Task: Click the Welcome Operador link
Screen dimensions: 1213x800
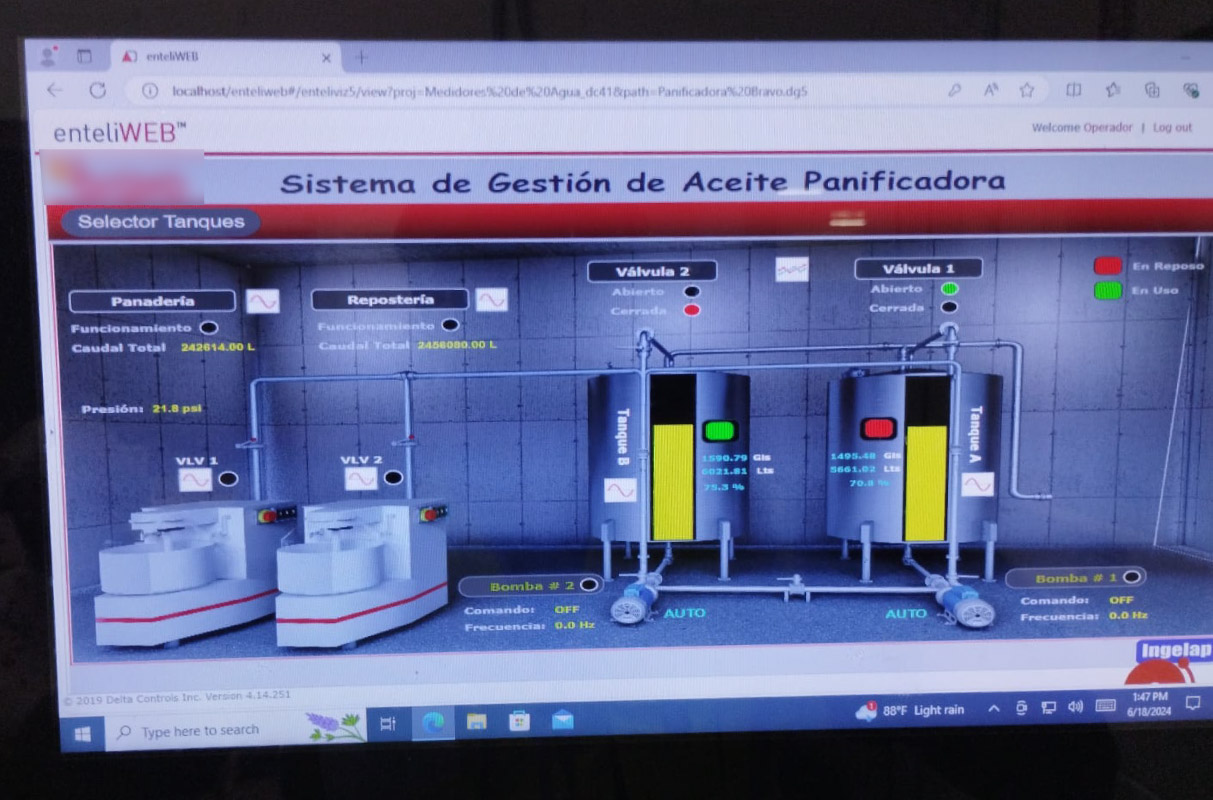Action: click(x=1082, y=128)
